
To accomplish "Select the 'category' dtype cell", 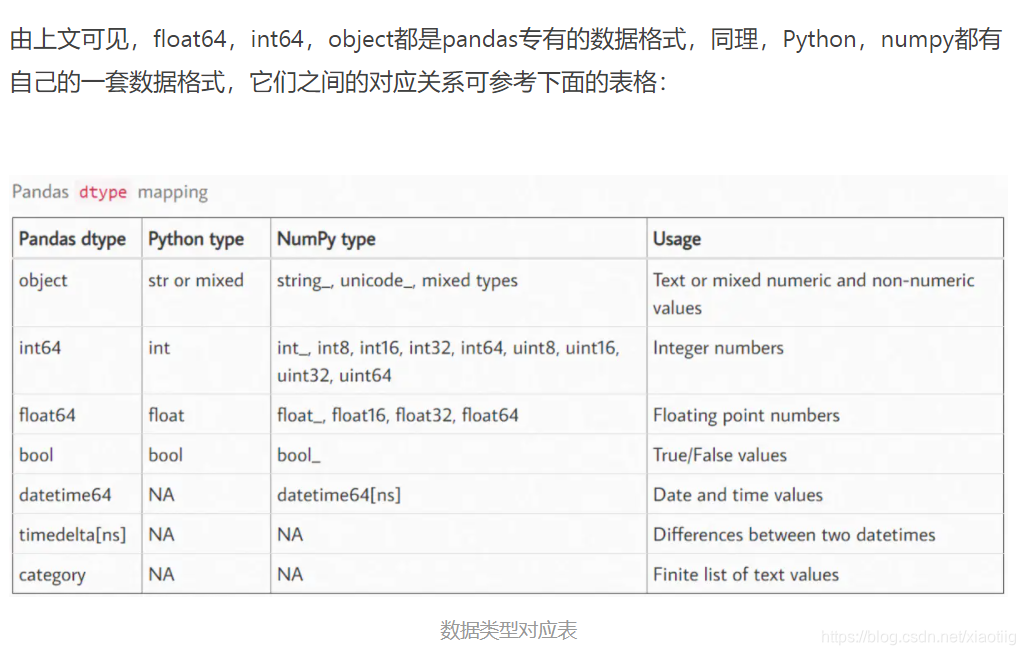I will [77, 573].
